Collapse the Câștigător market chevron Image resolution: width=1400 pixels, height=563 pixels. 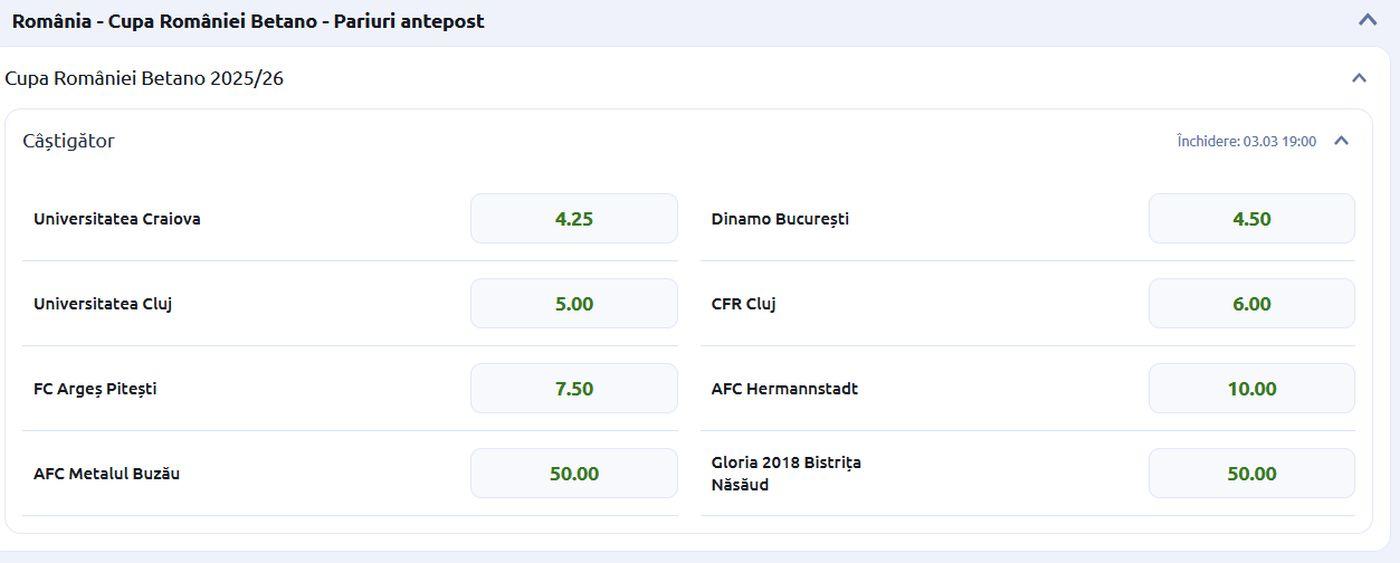(1342, 141)
